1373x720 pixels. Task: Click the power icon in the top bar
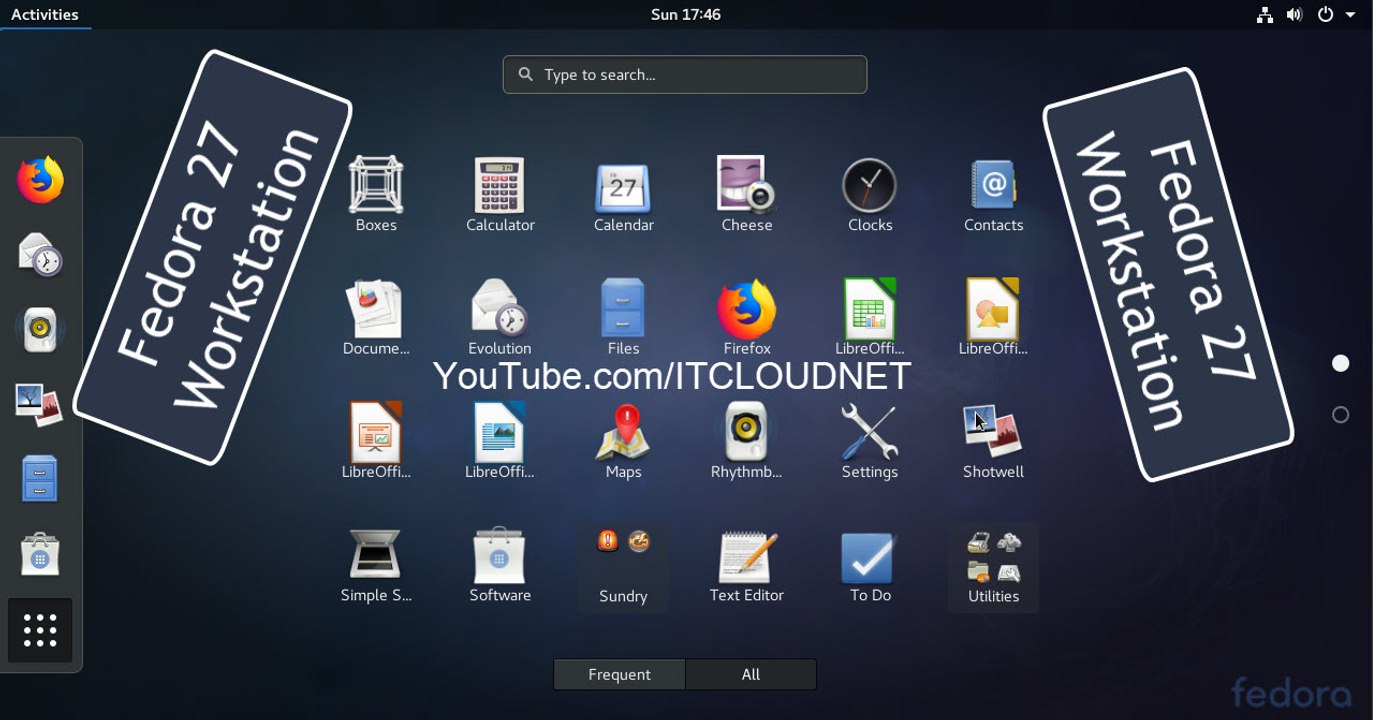point(1325,14)
